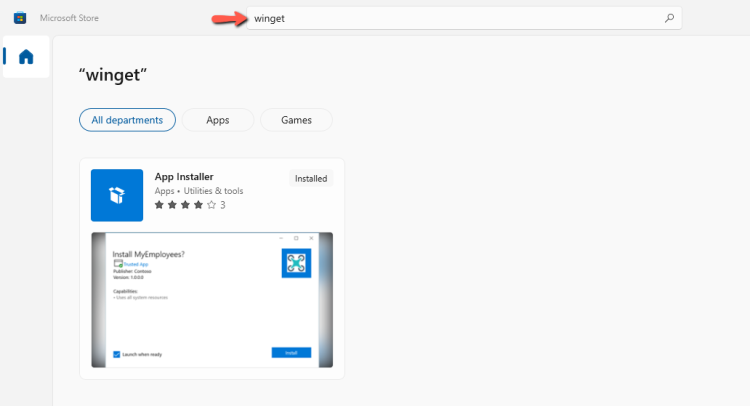Focus the search box containing winget
This screenshot has height=406, width=750.
[x=450, y=18]
